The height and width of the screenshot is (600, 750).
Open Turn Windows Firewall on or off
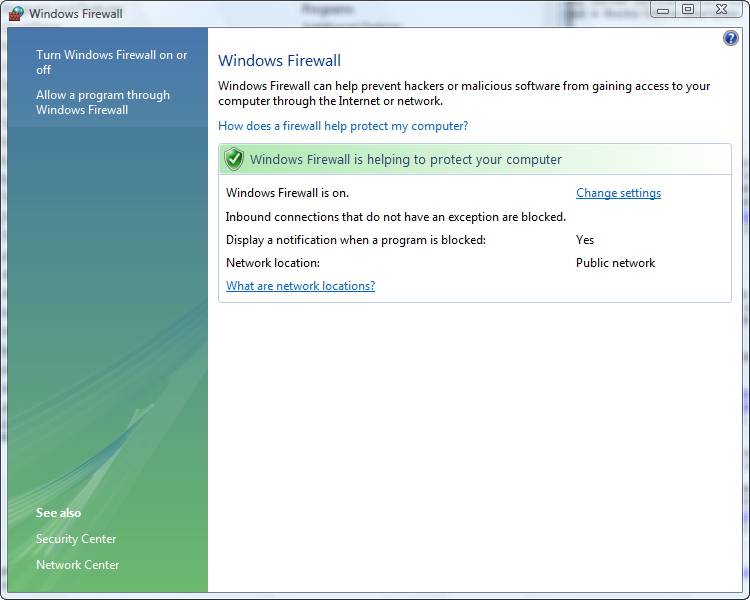coord(111,62)
